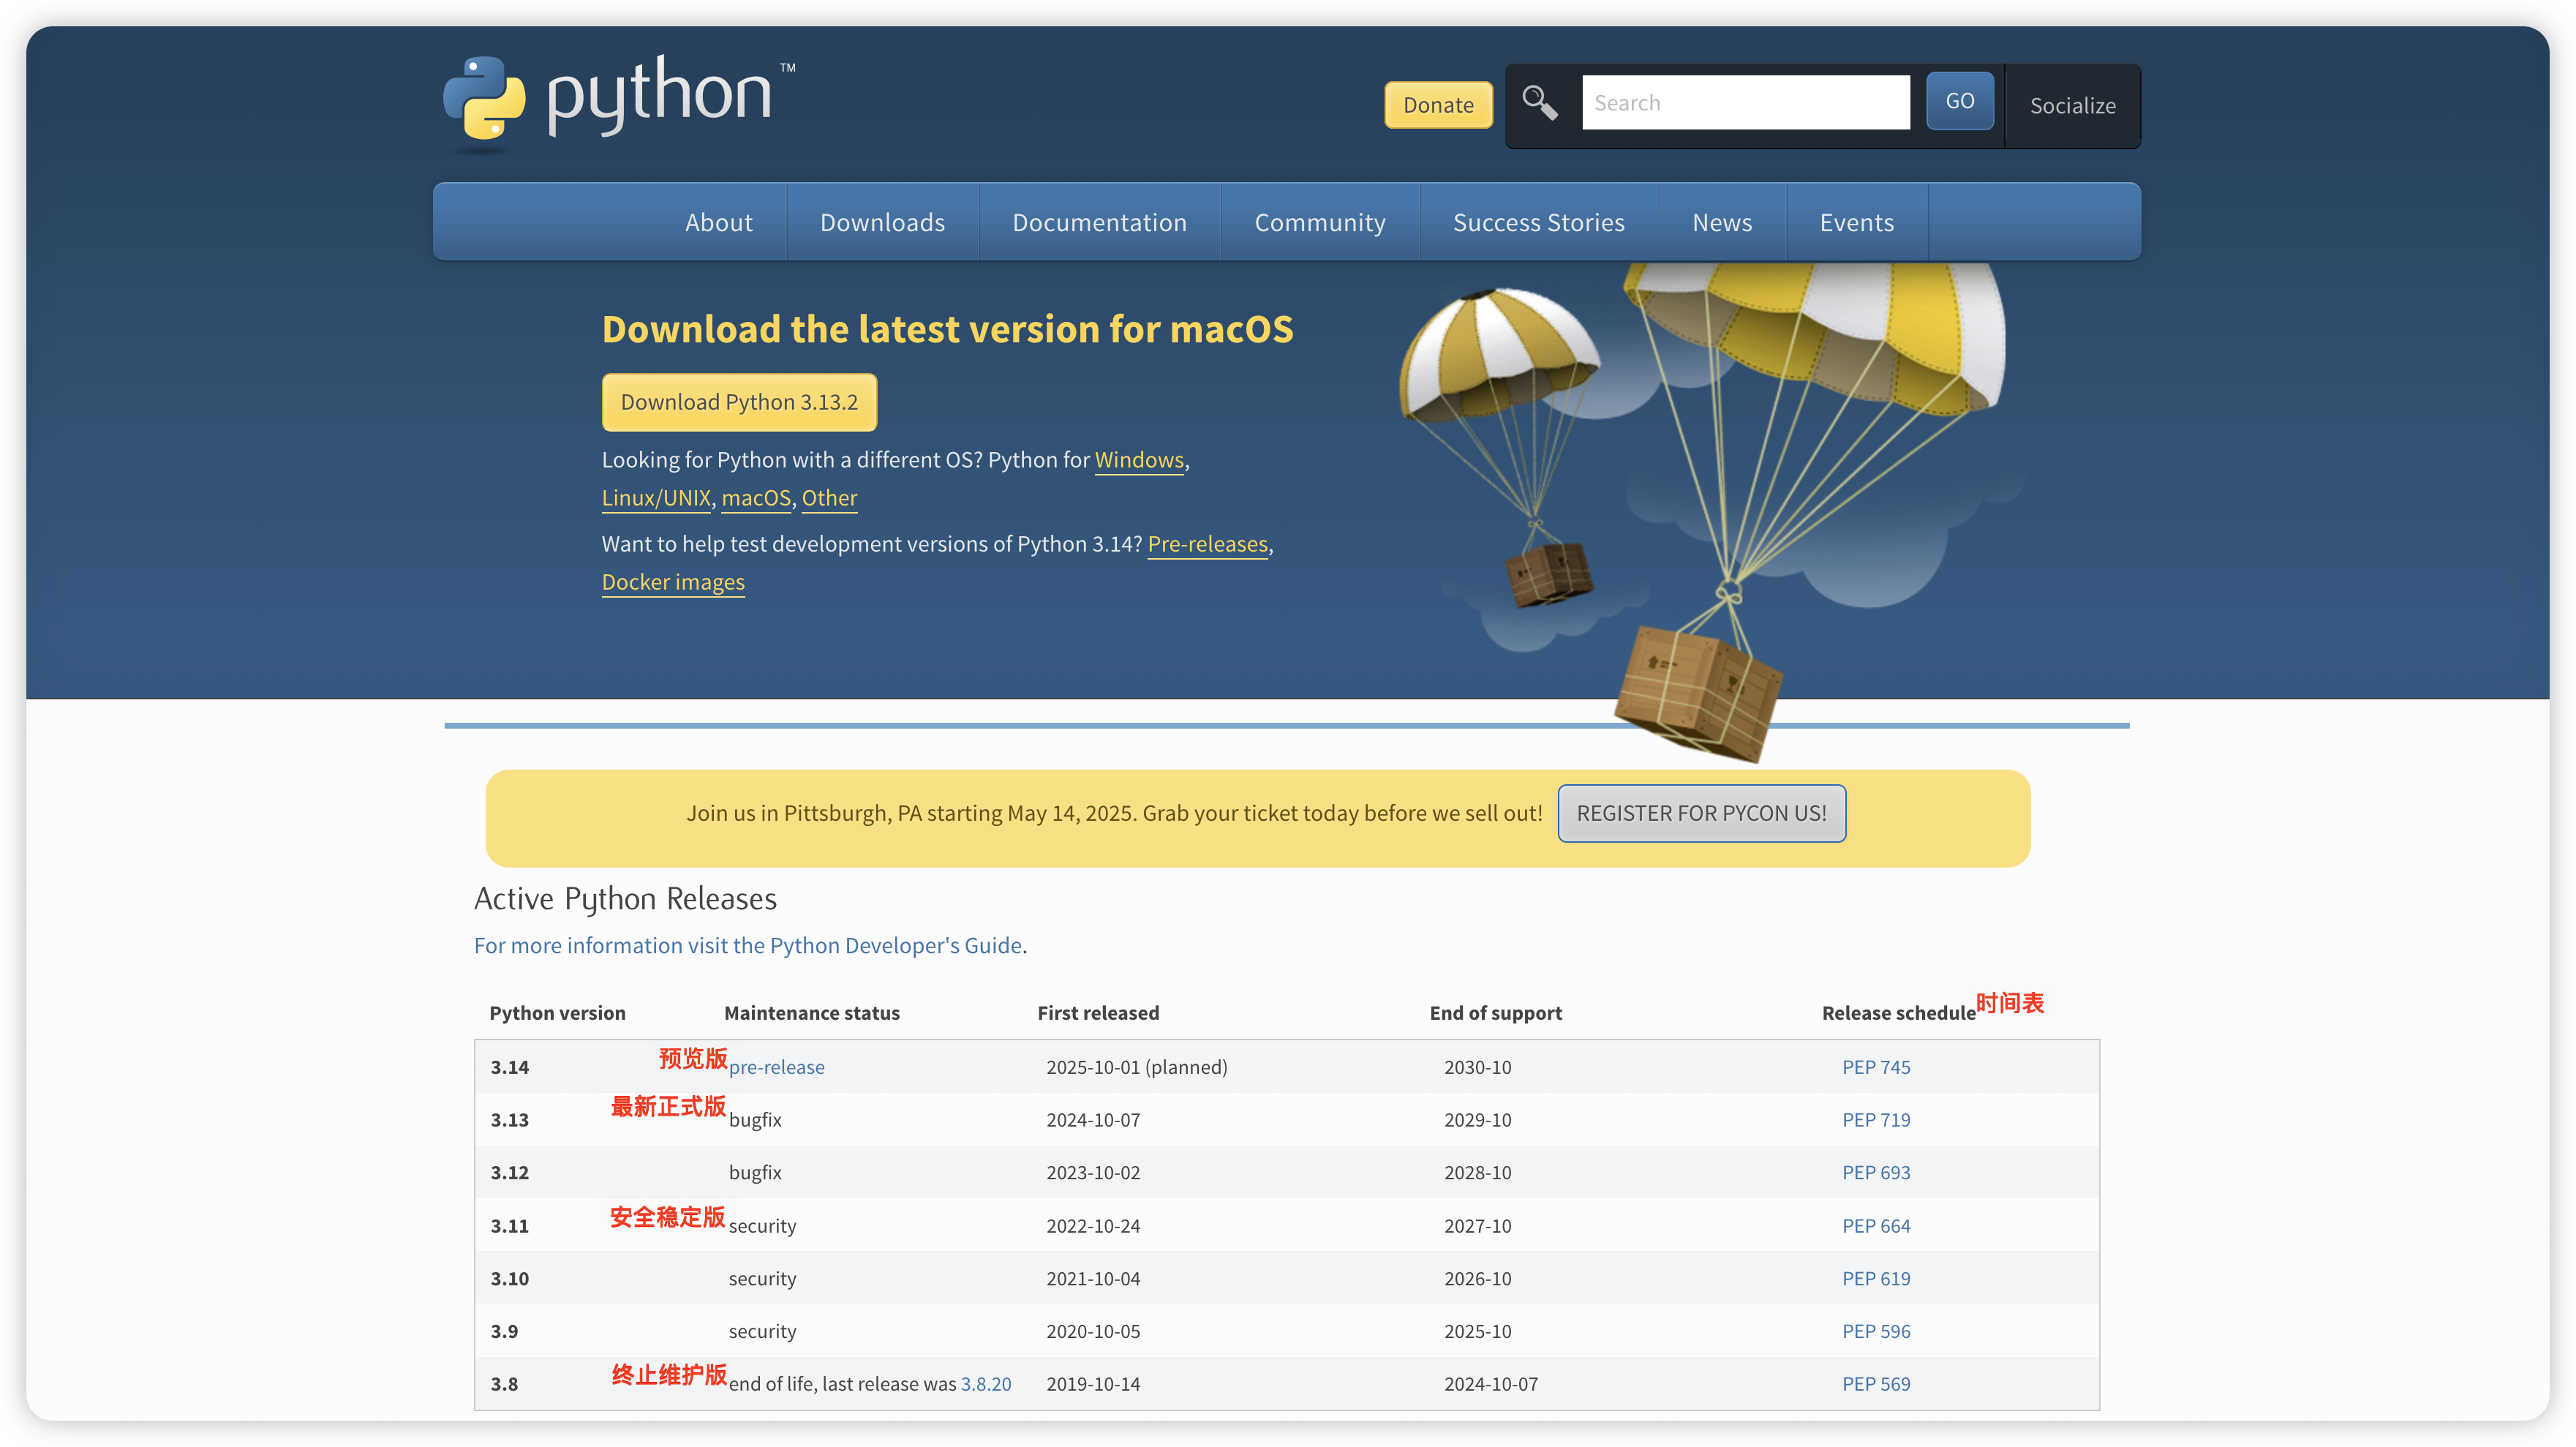Click REGISTER FOR PYCON US! button

tap(1701, 813)
